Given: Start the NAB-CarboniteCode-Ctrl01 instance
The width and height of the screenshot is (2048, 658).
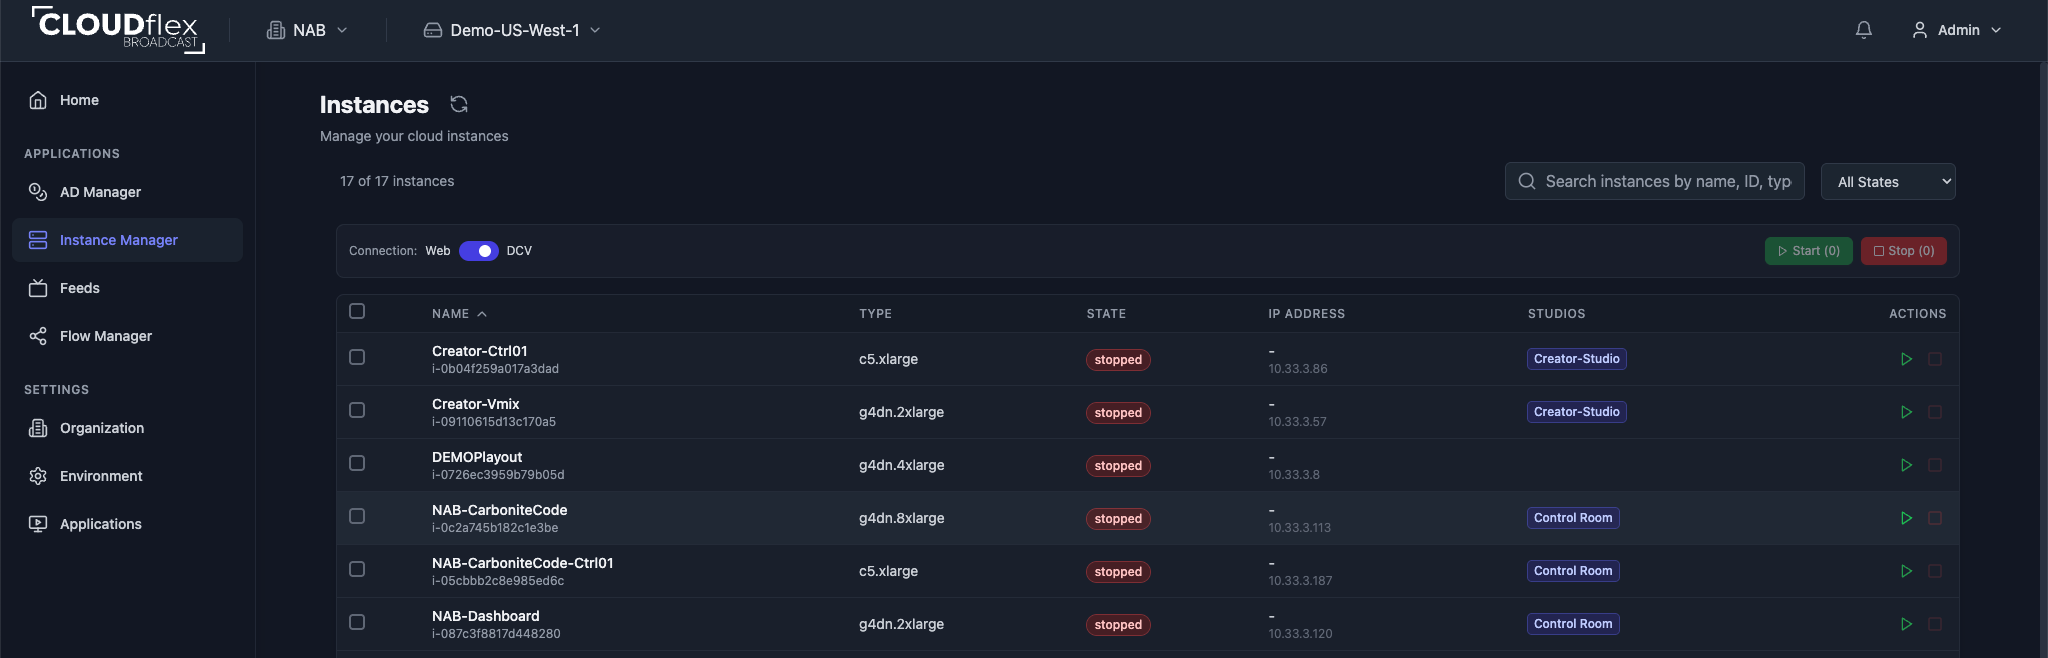Looking at the screenshot, I should pos(1906,571).
